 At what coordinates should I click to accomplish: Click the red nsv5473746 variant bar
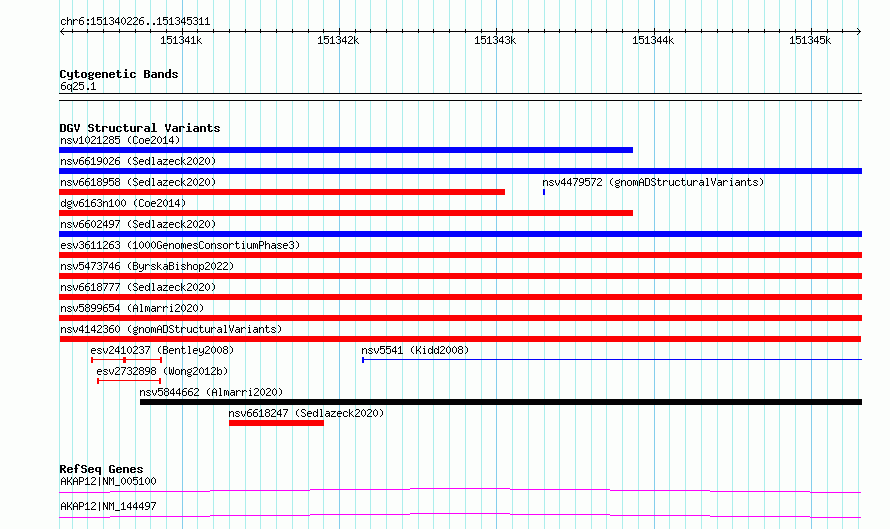460,276
